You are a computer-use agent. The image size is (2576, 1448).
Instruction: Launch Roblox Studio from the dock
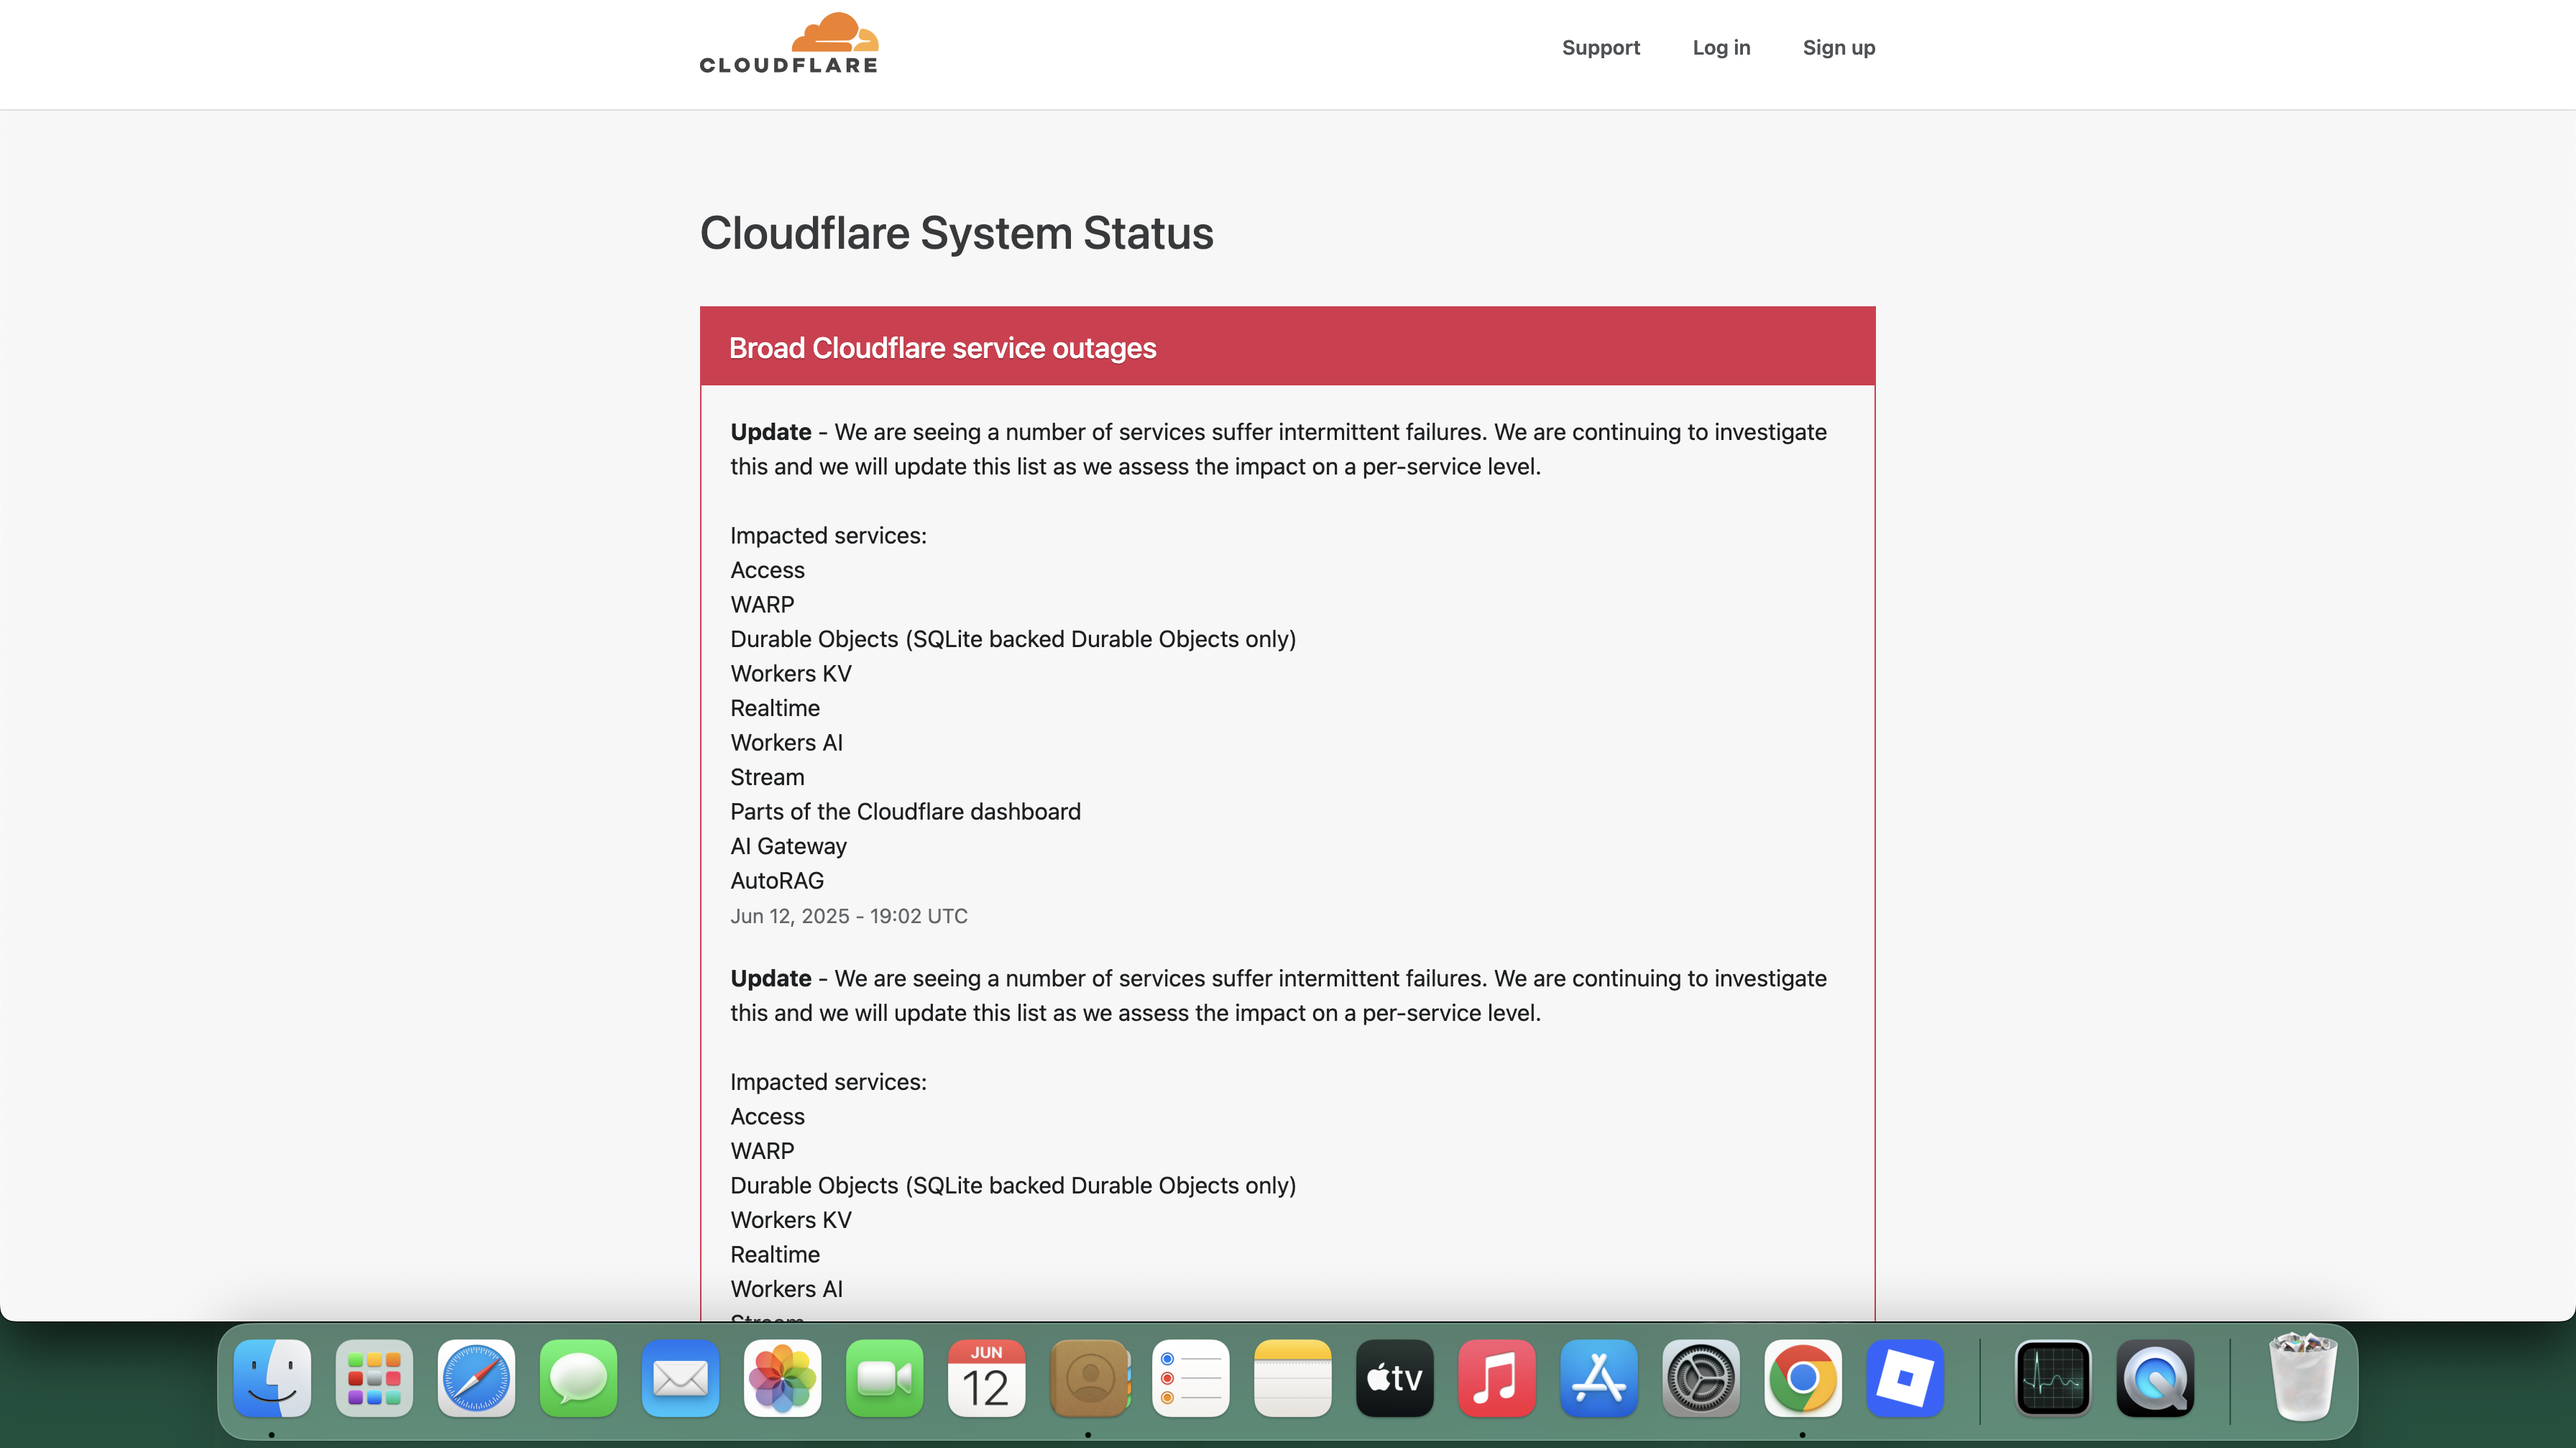coord(1904,1378)
